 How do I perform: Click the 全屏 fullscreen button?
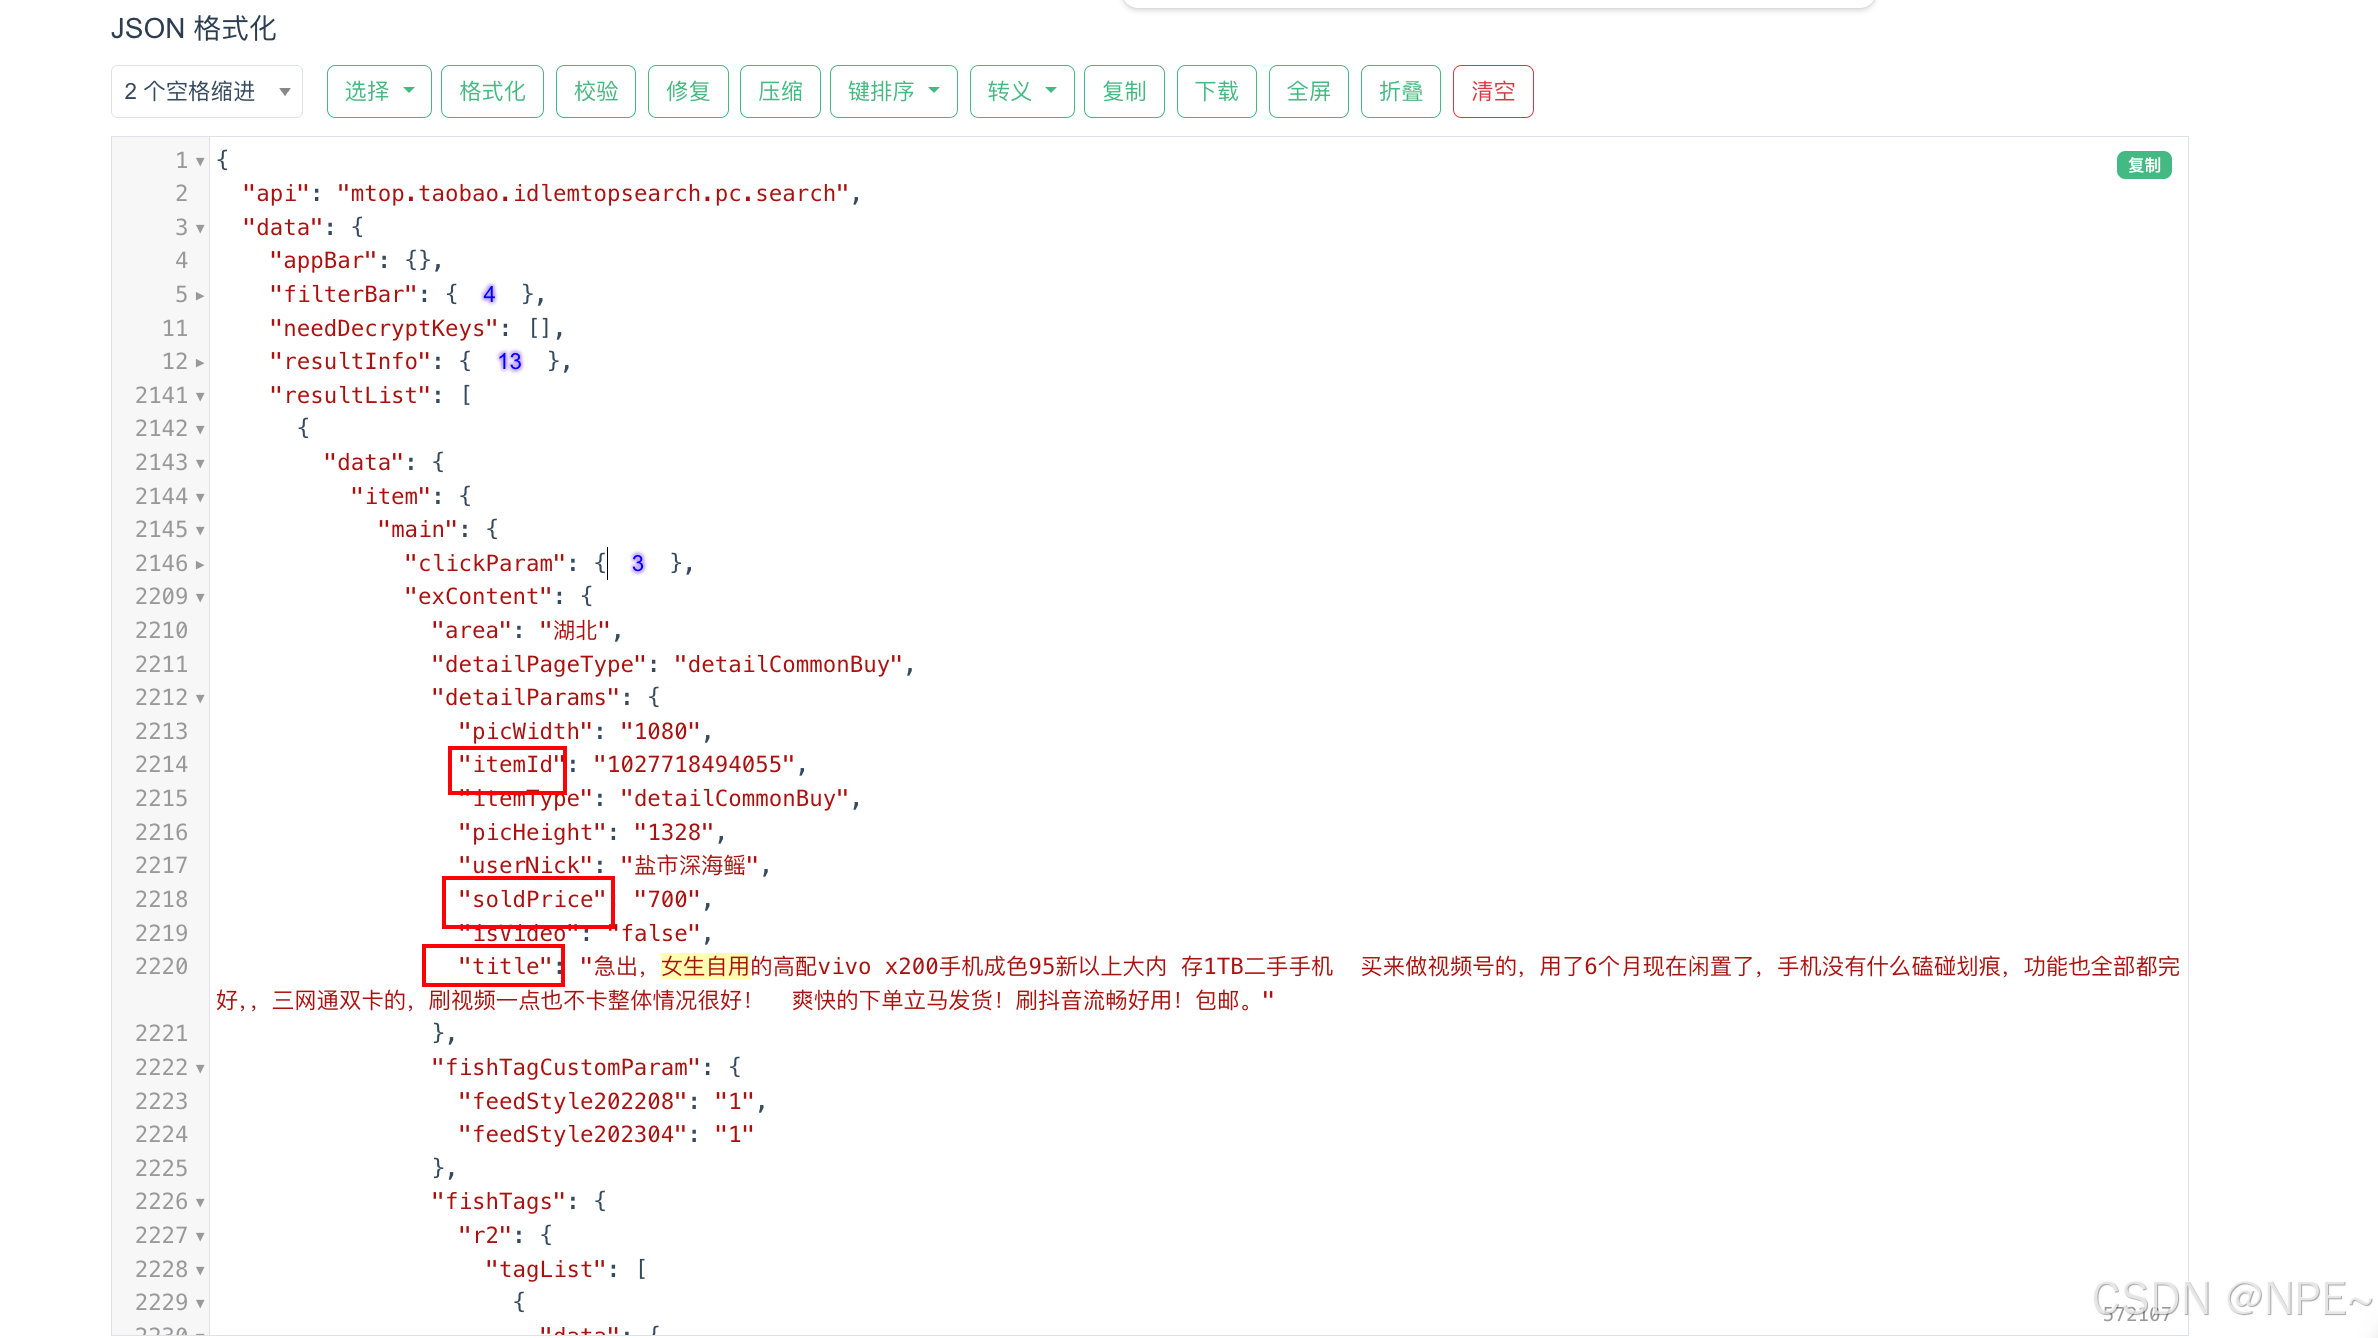(1308, 92)
